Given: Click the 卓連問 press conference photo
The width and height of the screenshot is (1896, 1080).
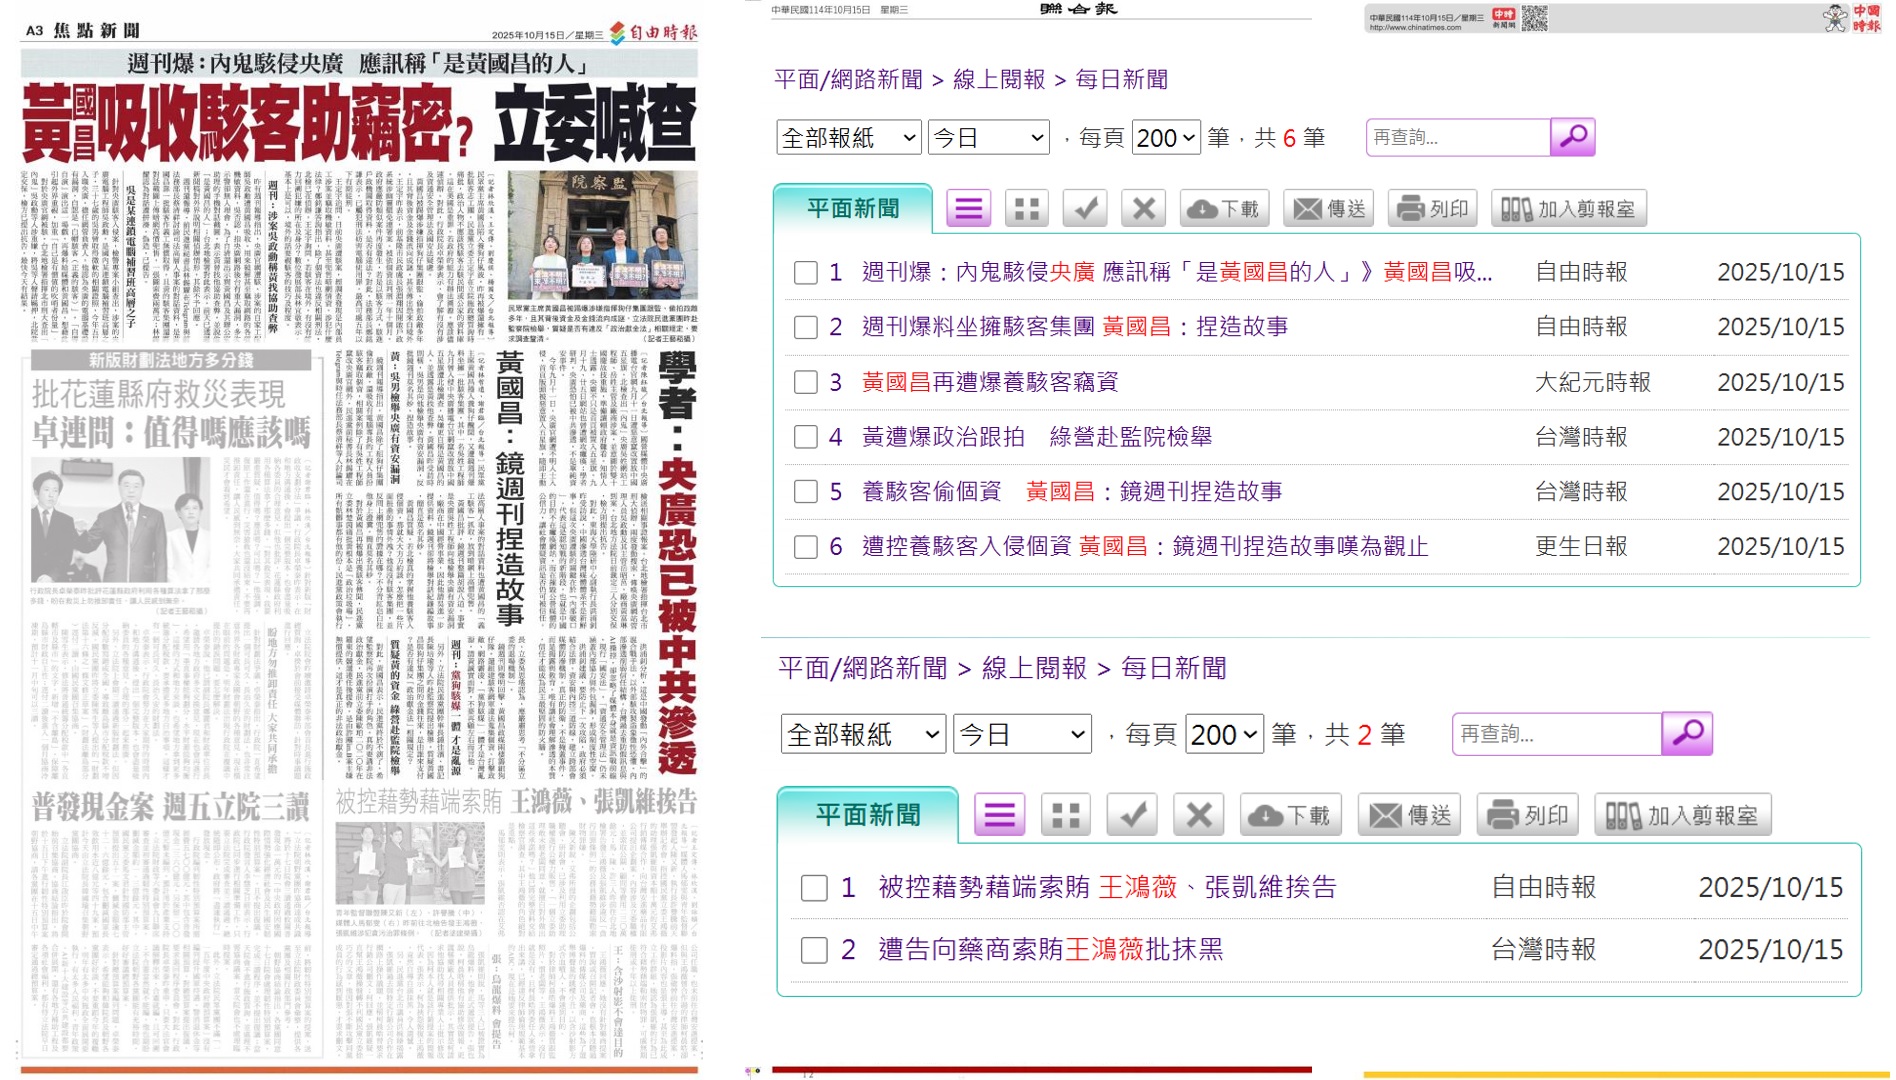Looking at the screenshot, I should (x=120, y=520).
